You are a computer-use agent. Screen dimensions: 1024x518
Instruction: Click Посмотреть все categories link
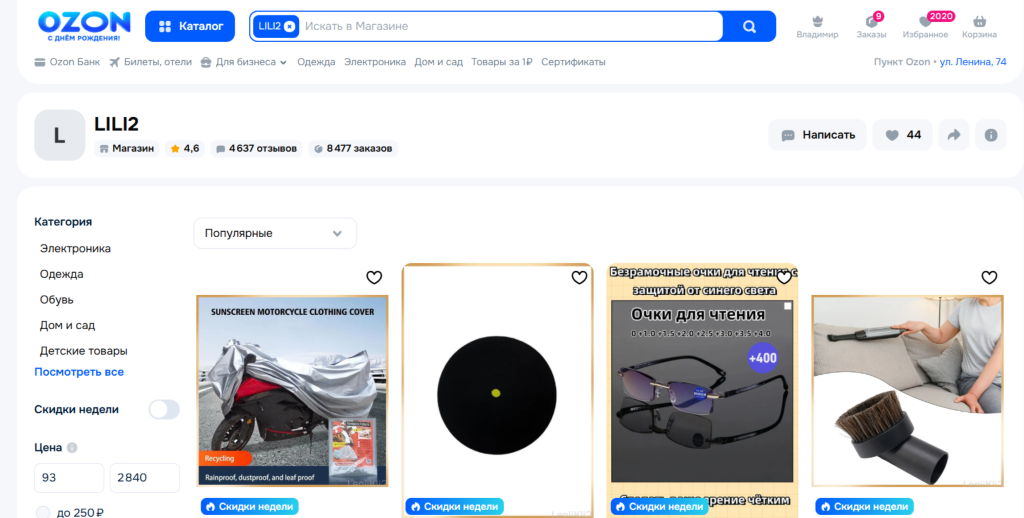click(x=79, y=372)
